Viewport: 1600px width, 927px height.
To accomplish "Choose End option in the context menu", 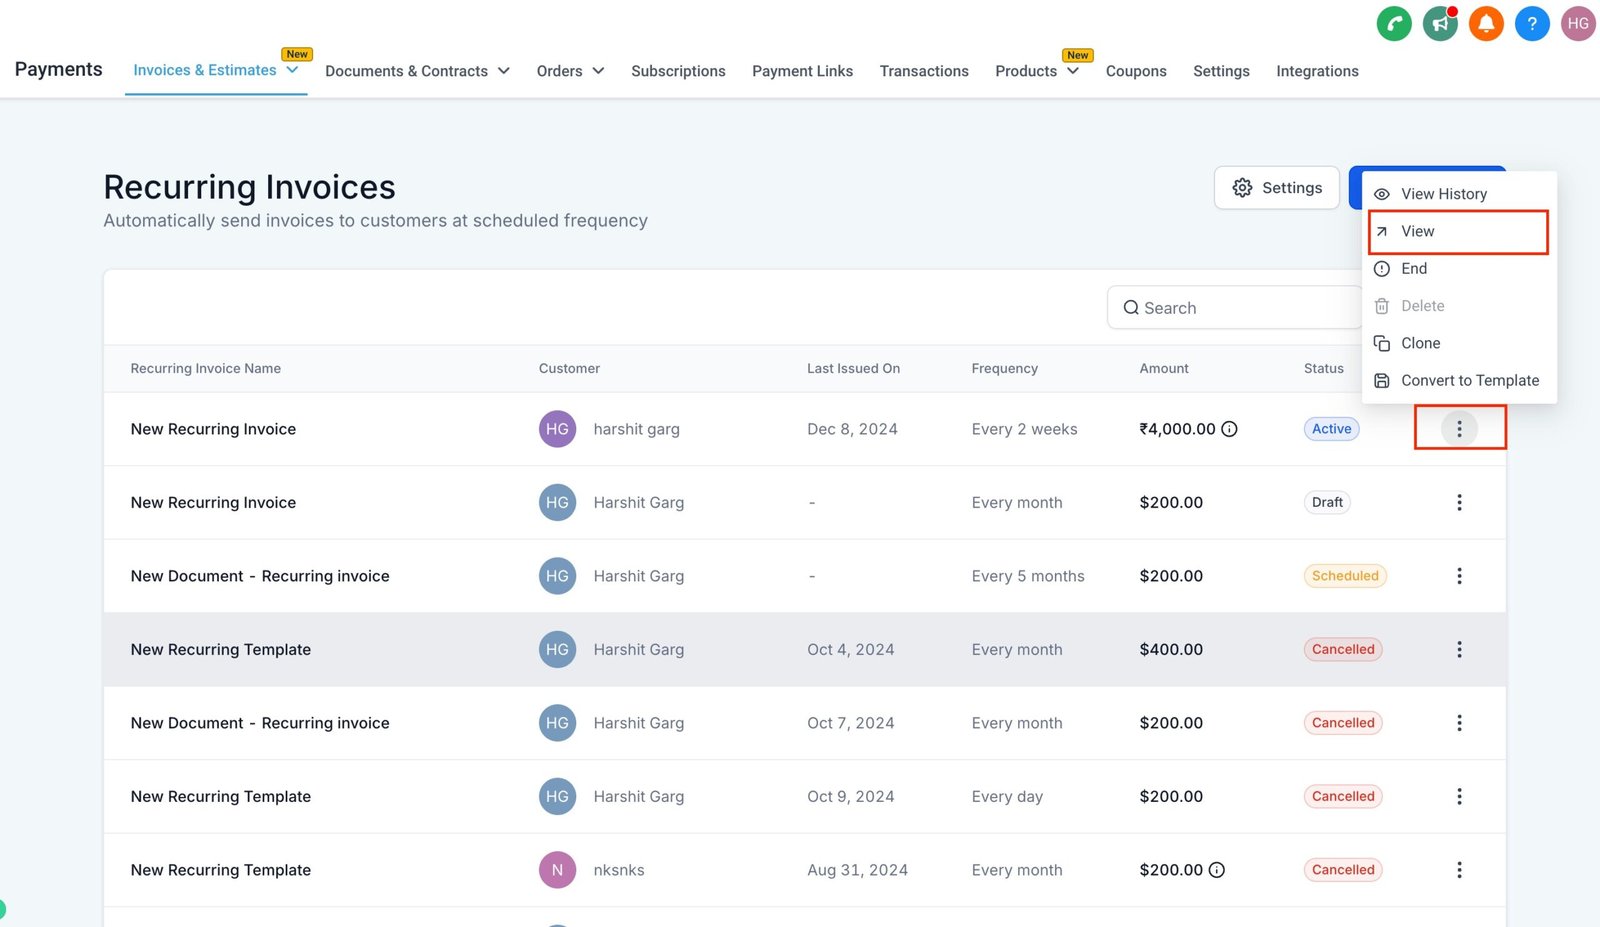I will (x=1413, y=268).
